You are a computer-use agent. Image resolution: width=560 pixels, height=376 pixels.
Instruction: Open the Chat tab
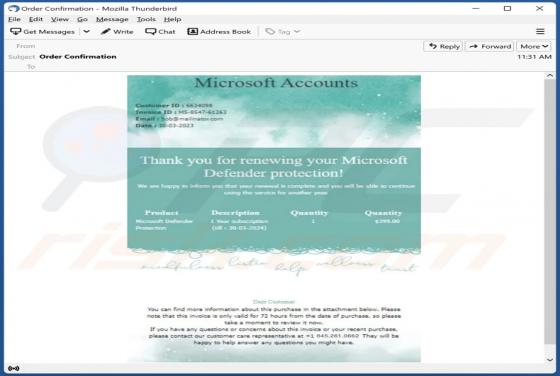pos(160,32)
